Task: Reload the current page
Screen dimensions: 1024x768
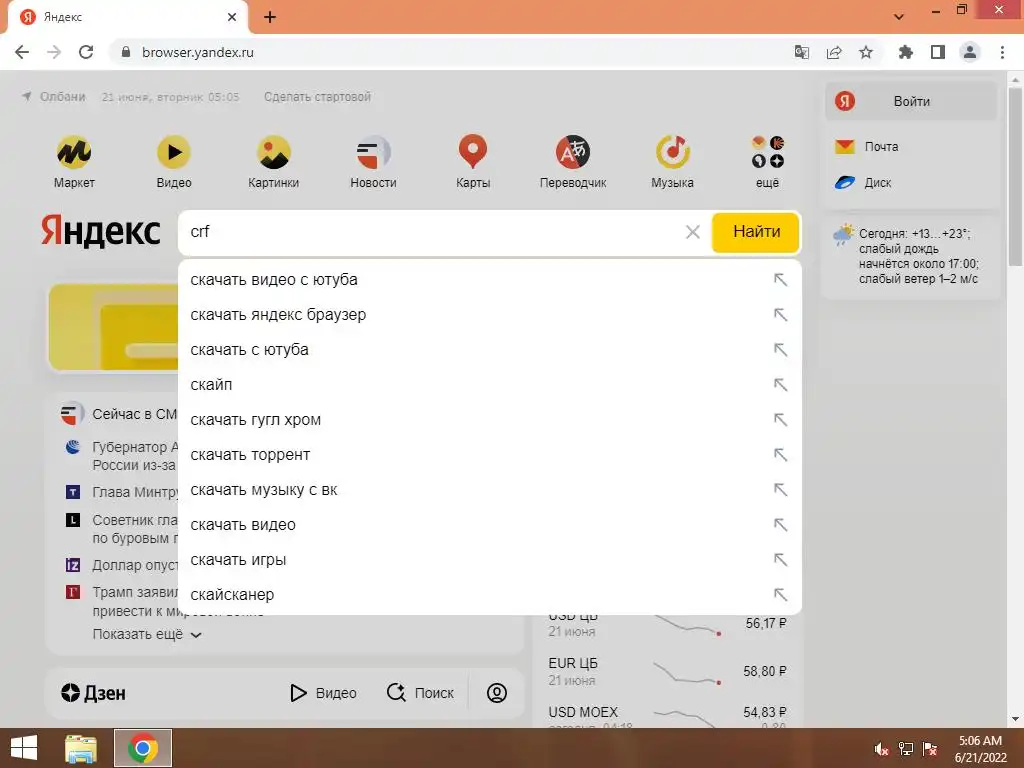Action: [86, 52]
